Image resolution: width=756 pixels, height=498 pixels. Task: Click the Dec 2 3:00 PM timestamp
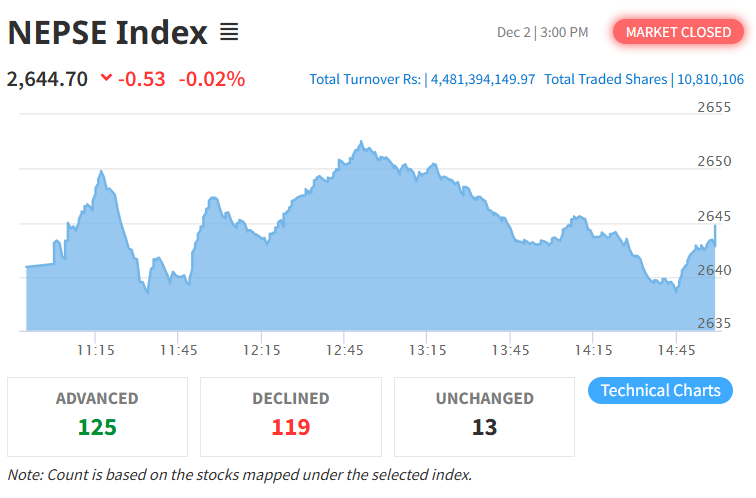pos(542,33)
